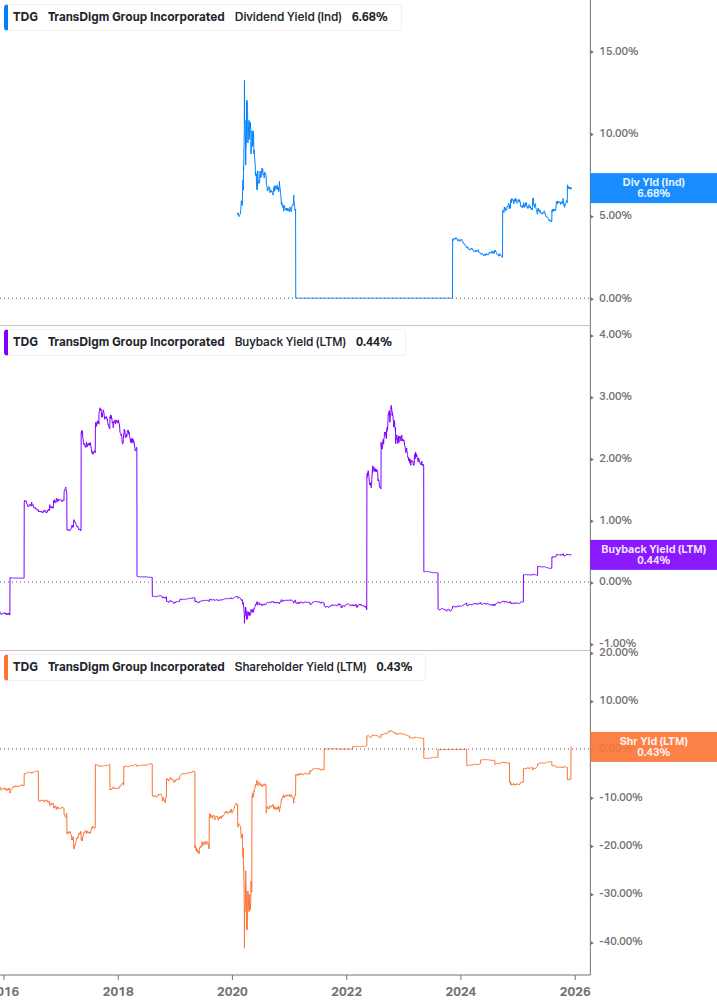Click the TDG ticker in the Shareholder Yield legend
This screenshot has height=1005, width=717.
[x=26, y=667]
